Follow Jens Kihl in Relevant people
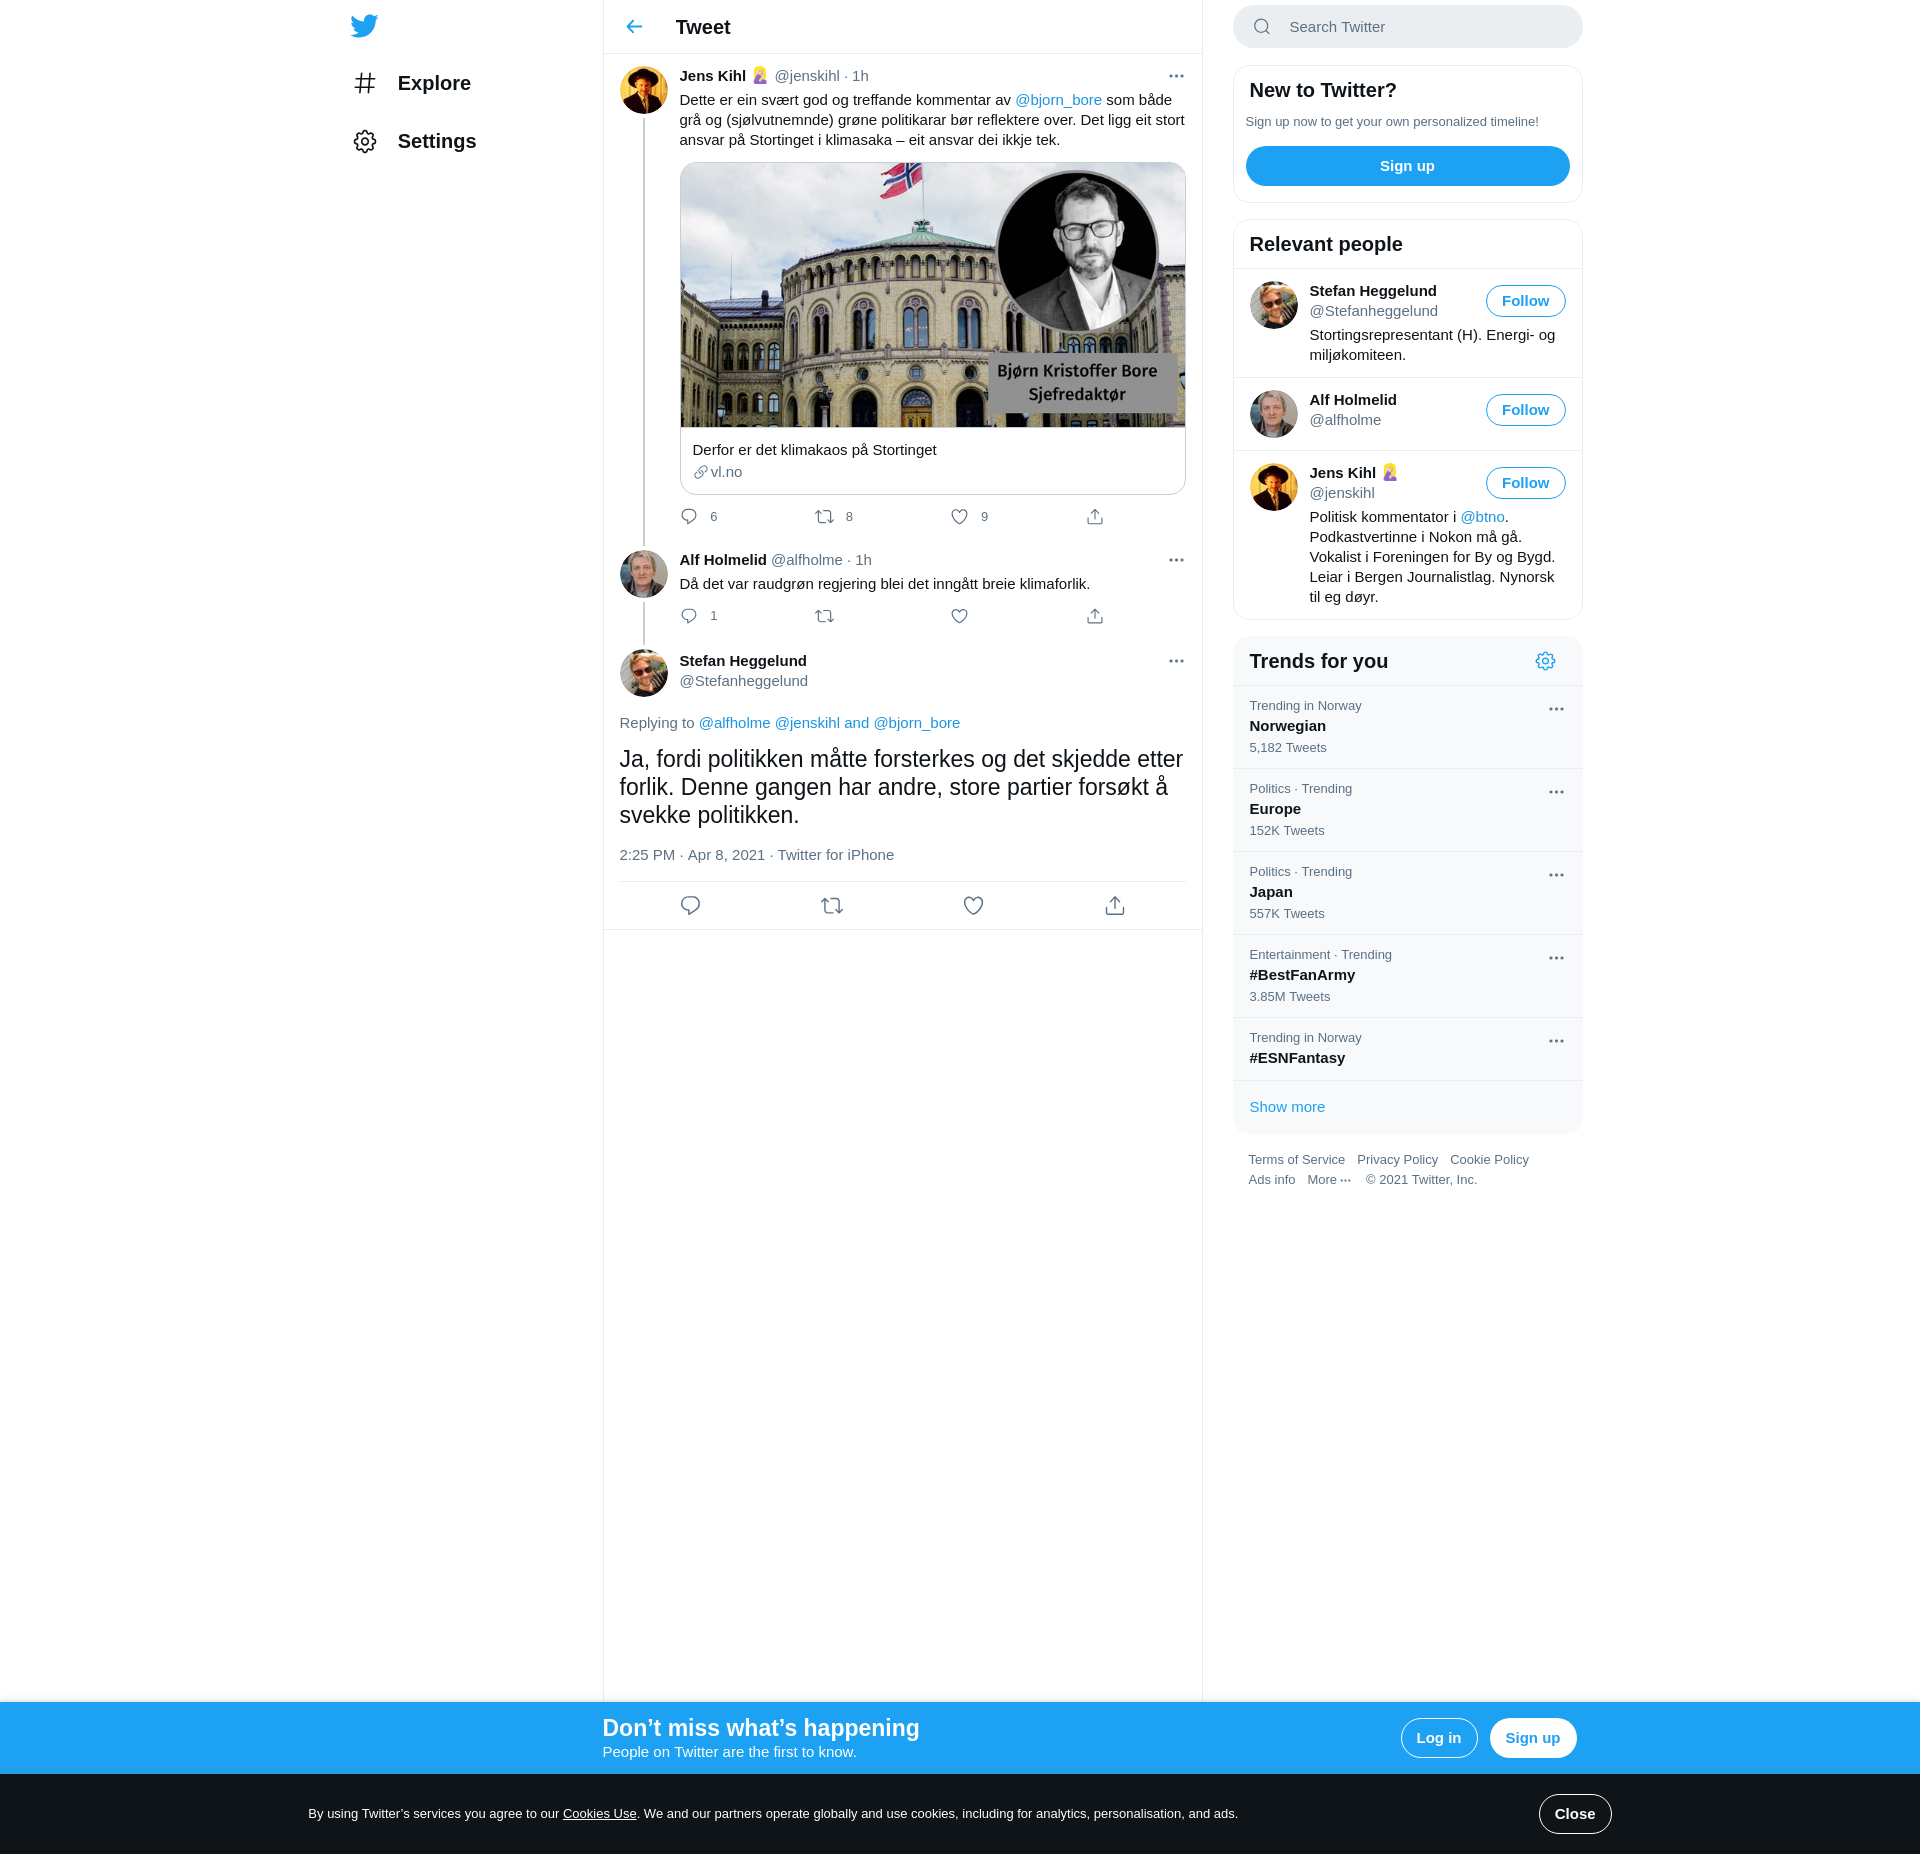This screenshot has width=1920, height=1854. [x=1525, y=483]
